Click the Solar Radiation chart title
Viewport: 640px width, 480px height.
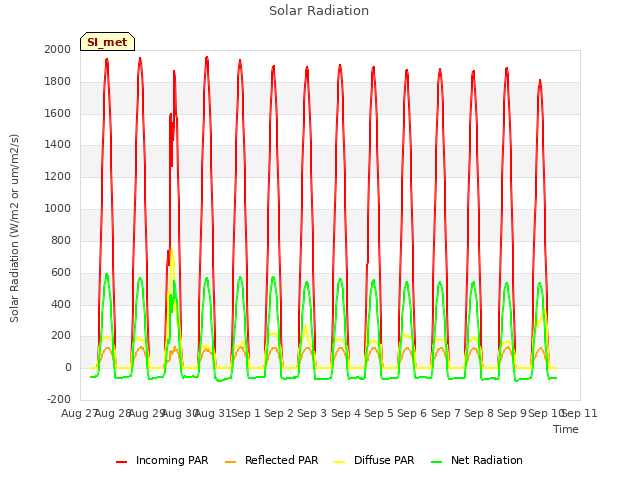point(319,11)
